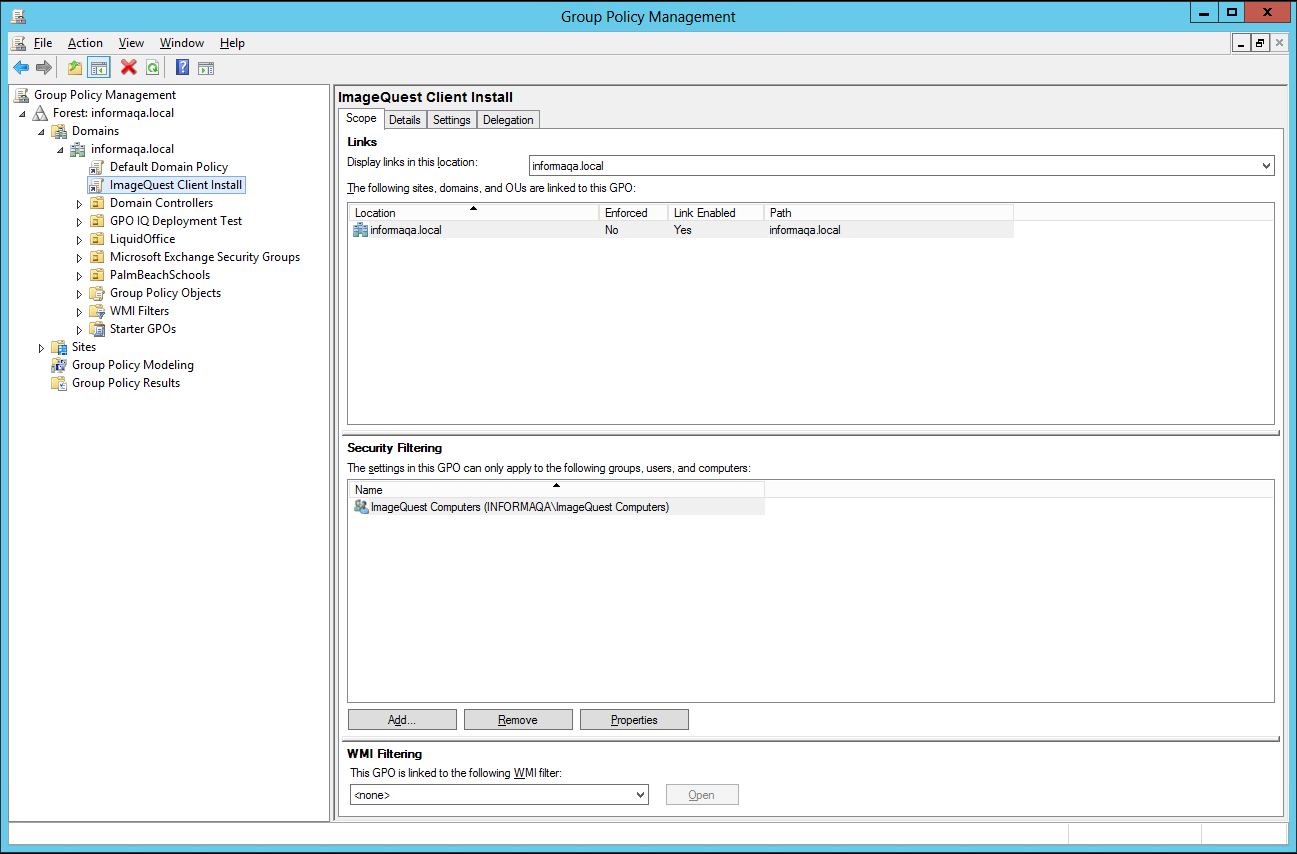The height and width of the screenshot is (854, 1297).
Task: Open the View menu
Action: pos(131,43)
